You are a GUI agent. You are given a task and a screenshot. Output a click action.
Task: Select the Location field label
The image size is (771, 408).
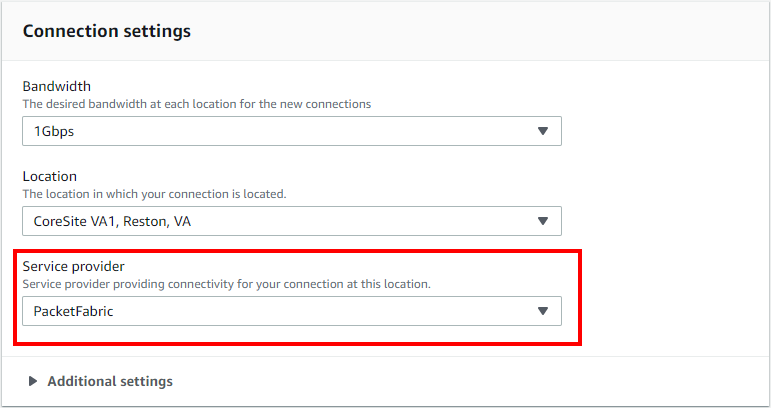tap(50, 176)
